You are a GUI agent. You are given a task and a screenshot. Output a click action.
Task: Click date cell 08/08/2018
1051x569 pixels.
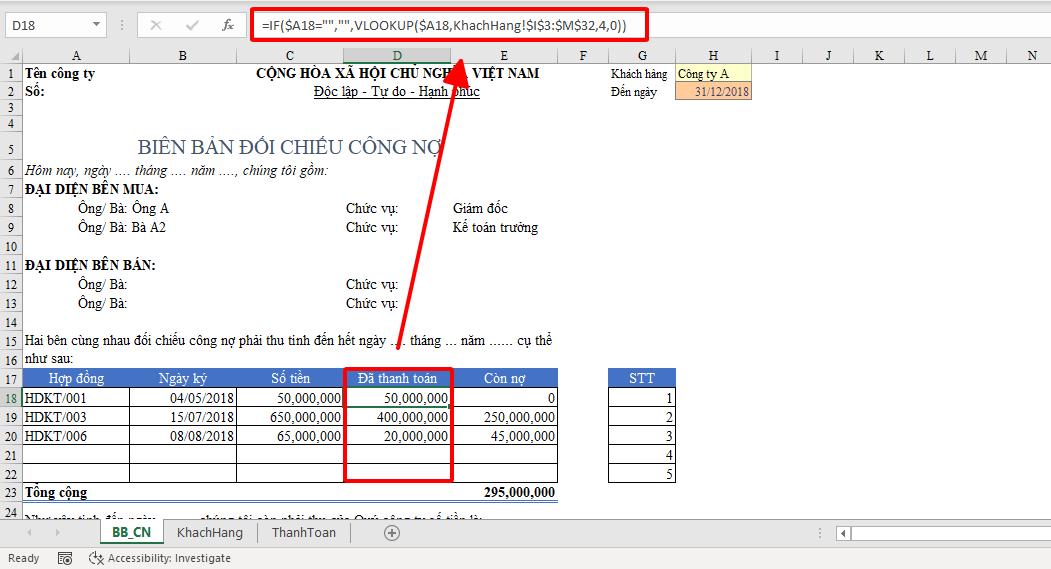click(x=182, y=436)
